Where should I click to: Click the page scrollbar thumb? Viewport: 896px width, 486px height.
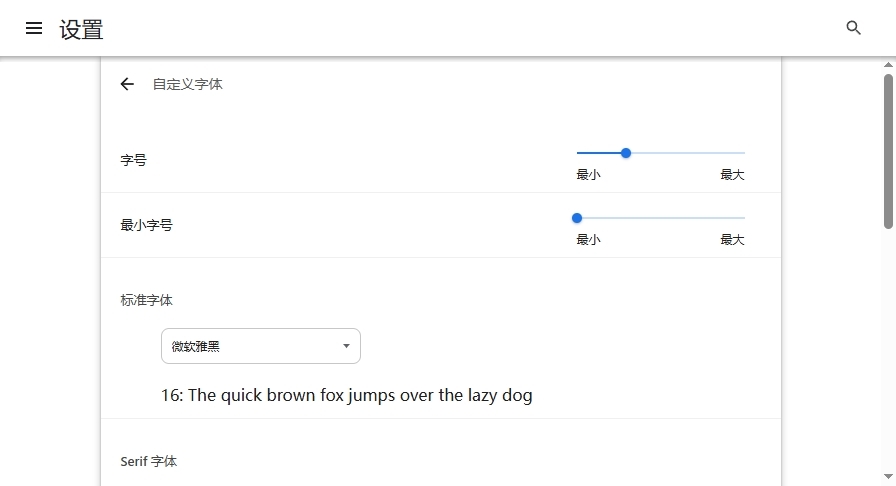point(888,150)
